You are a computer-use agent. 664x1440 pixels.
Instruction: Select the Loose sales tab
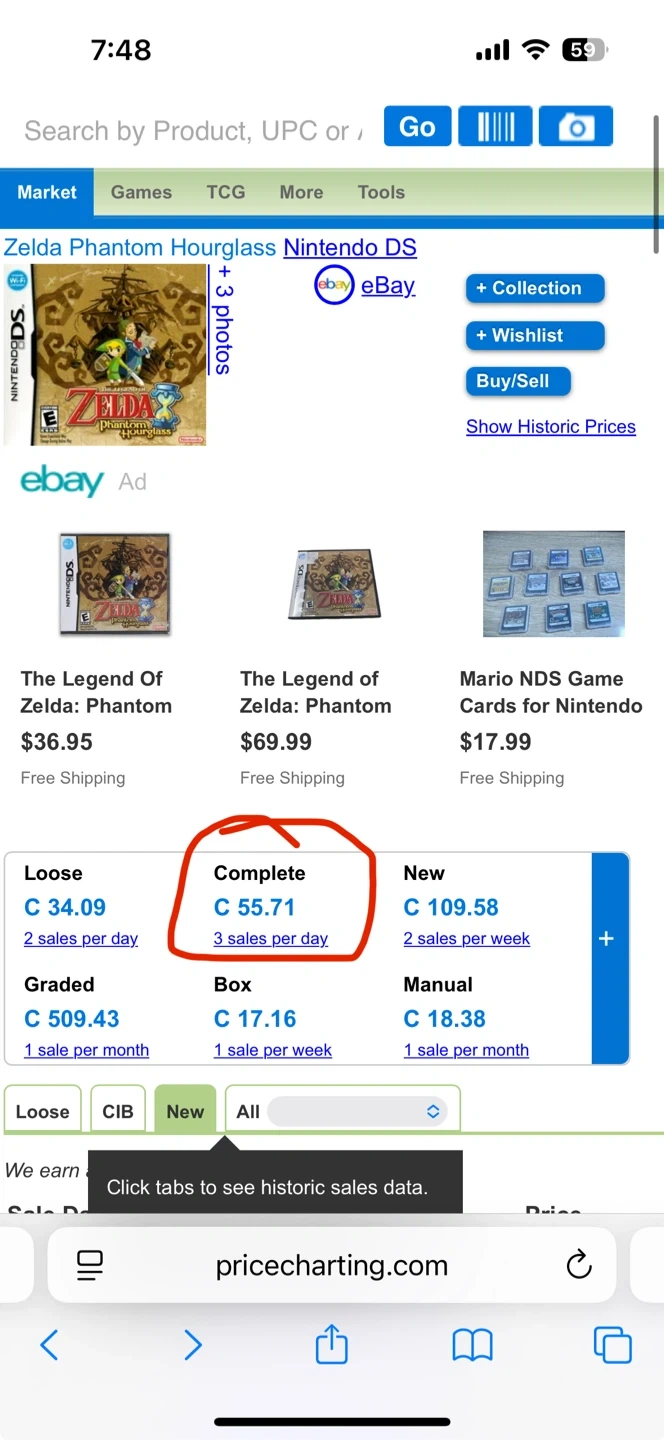43,1111
